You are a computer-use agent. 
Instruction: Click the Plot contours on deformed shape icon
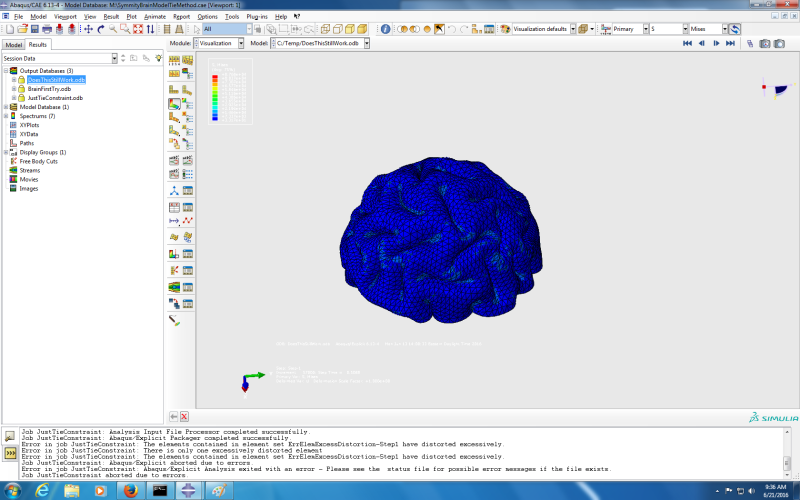[x=174, y=104]
